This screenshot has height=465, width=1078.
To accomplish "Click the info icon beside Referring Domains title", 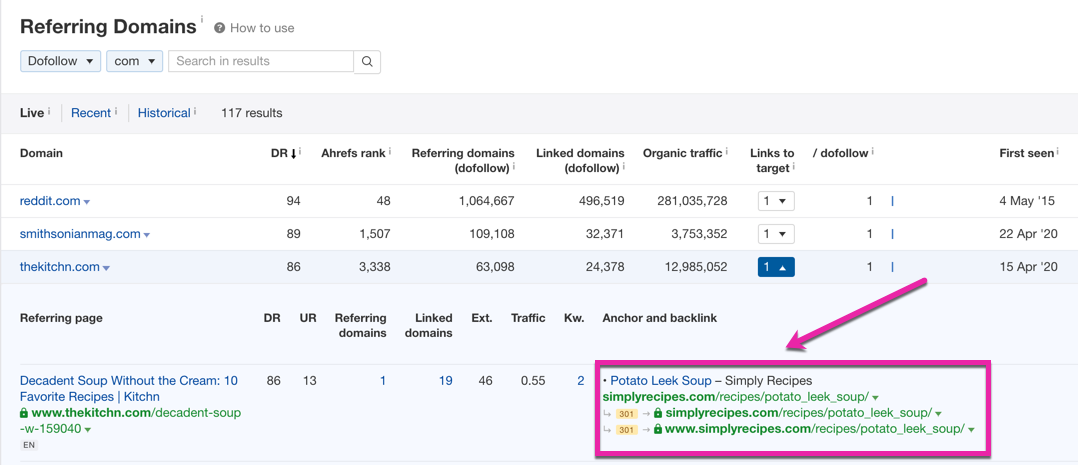I will click(x=202, y=21).
